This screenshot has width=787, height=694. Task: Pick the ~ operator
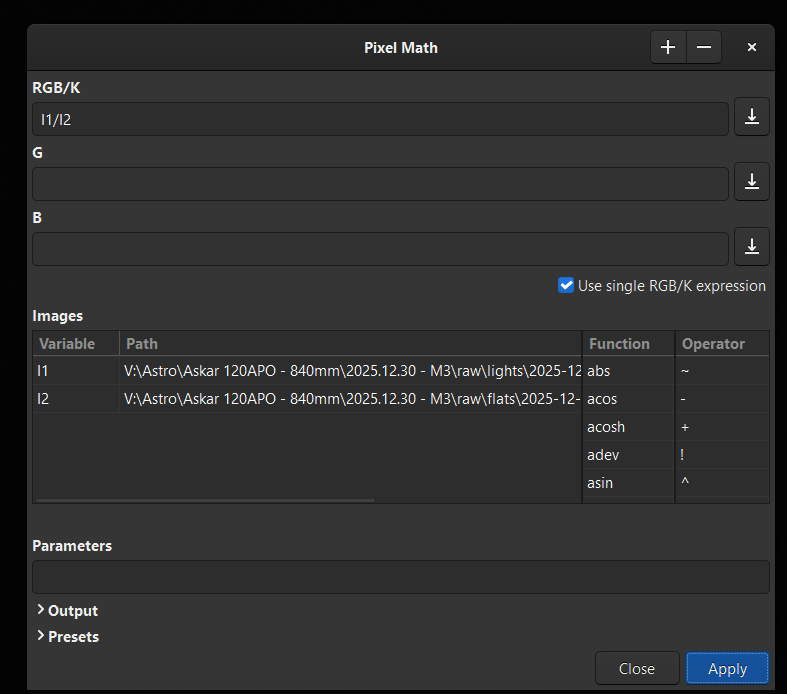722,371
